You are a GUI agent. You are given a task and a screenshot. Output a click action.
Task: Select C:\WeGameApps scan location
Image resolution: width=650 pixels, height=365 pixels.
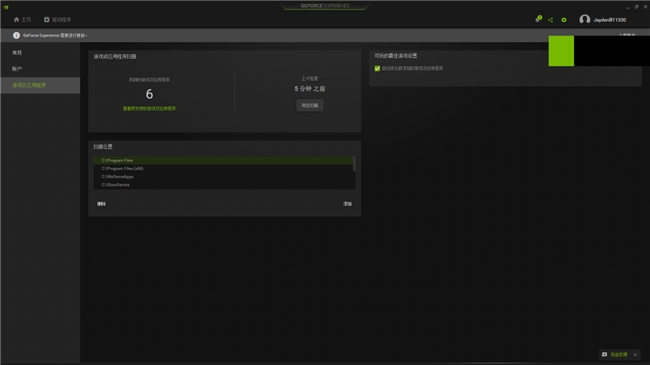click(223, 177)
